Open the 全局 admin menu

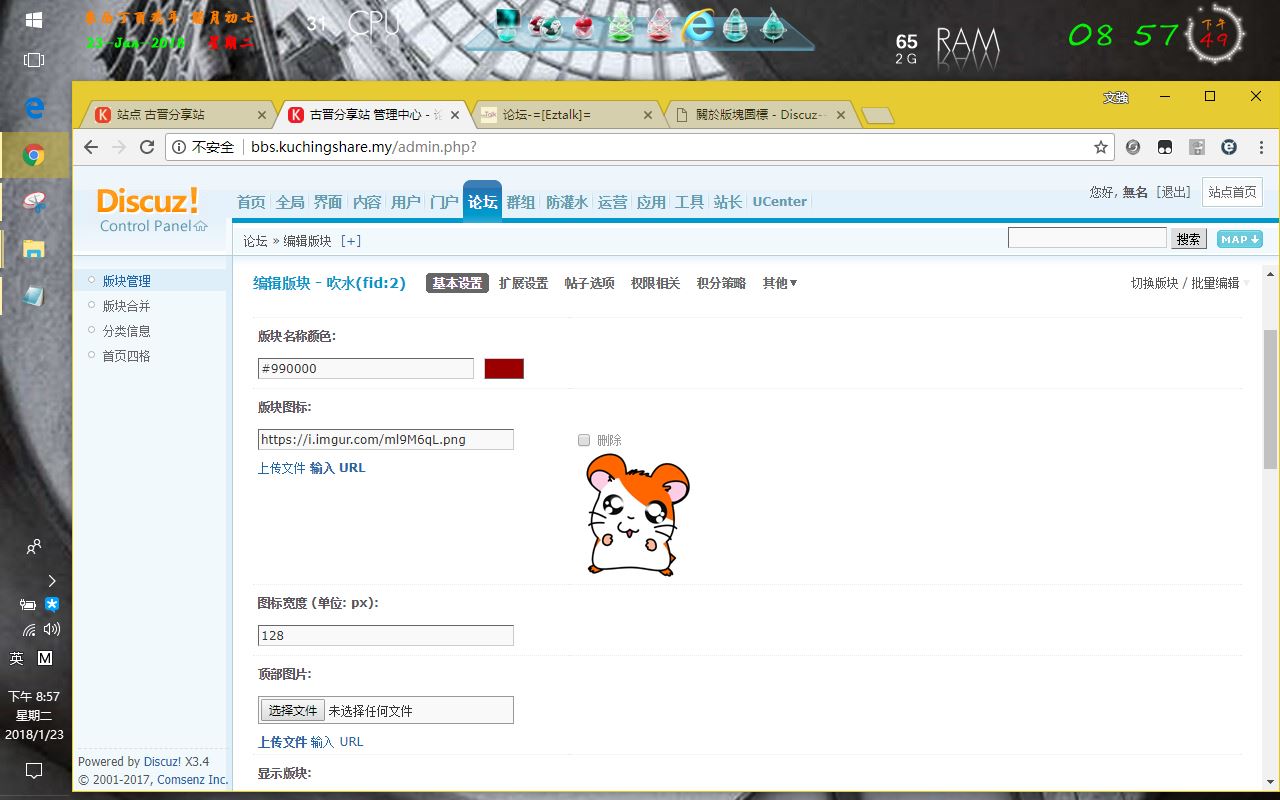(x=290, y=202)
